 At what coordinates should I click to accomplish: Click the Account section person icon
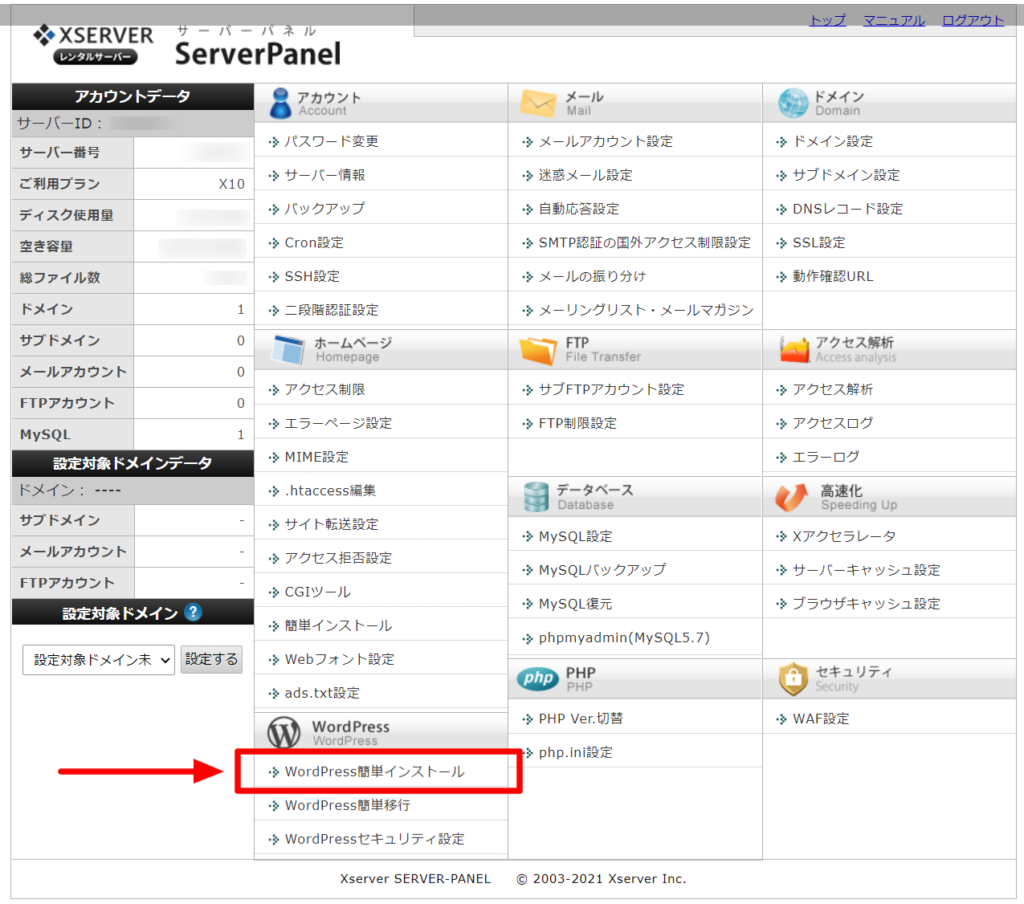coord(281,103)
